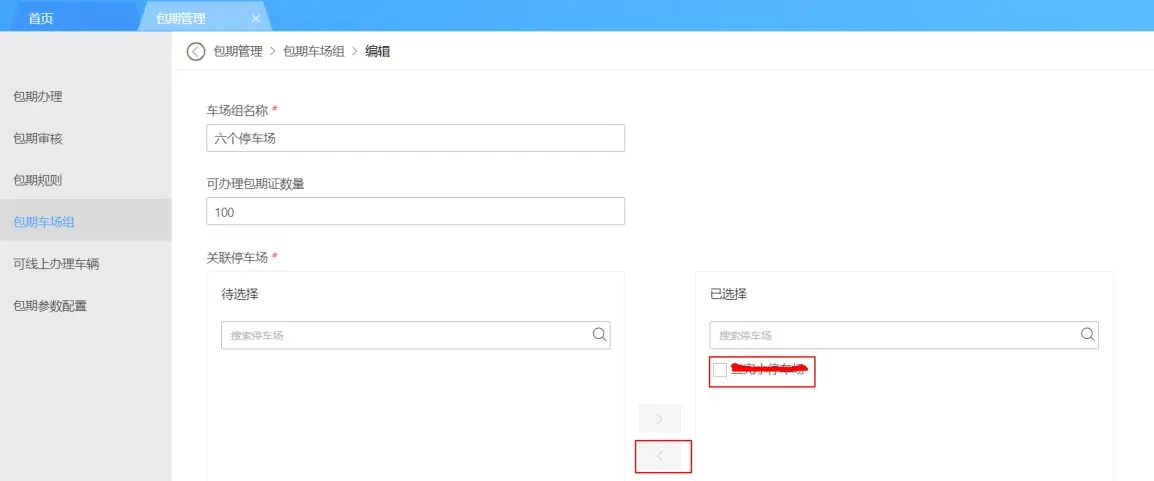Image resolution: width=1154 pixels, height=481 pixels.
Task: Click the 可办理包期证数量 field showing 100
Action: (415, 211)
